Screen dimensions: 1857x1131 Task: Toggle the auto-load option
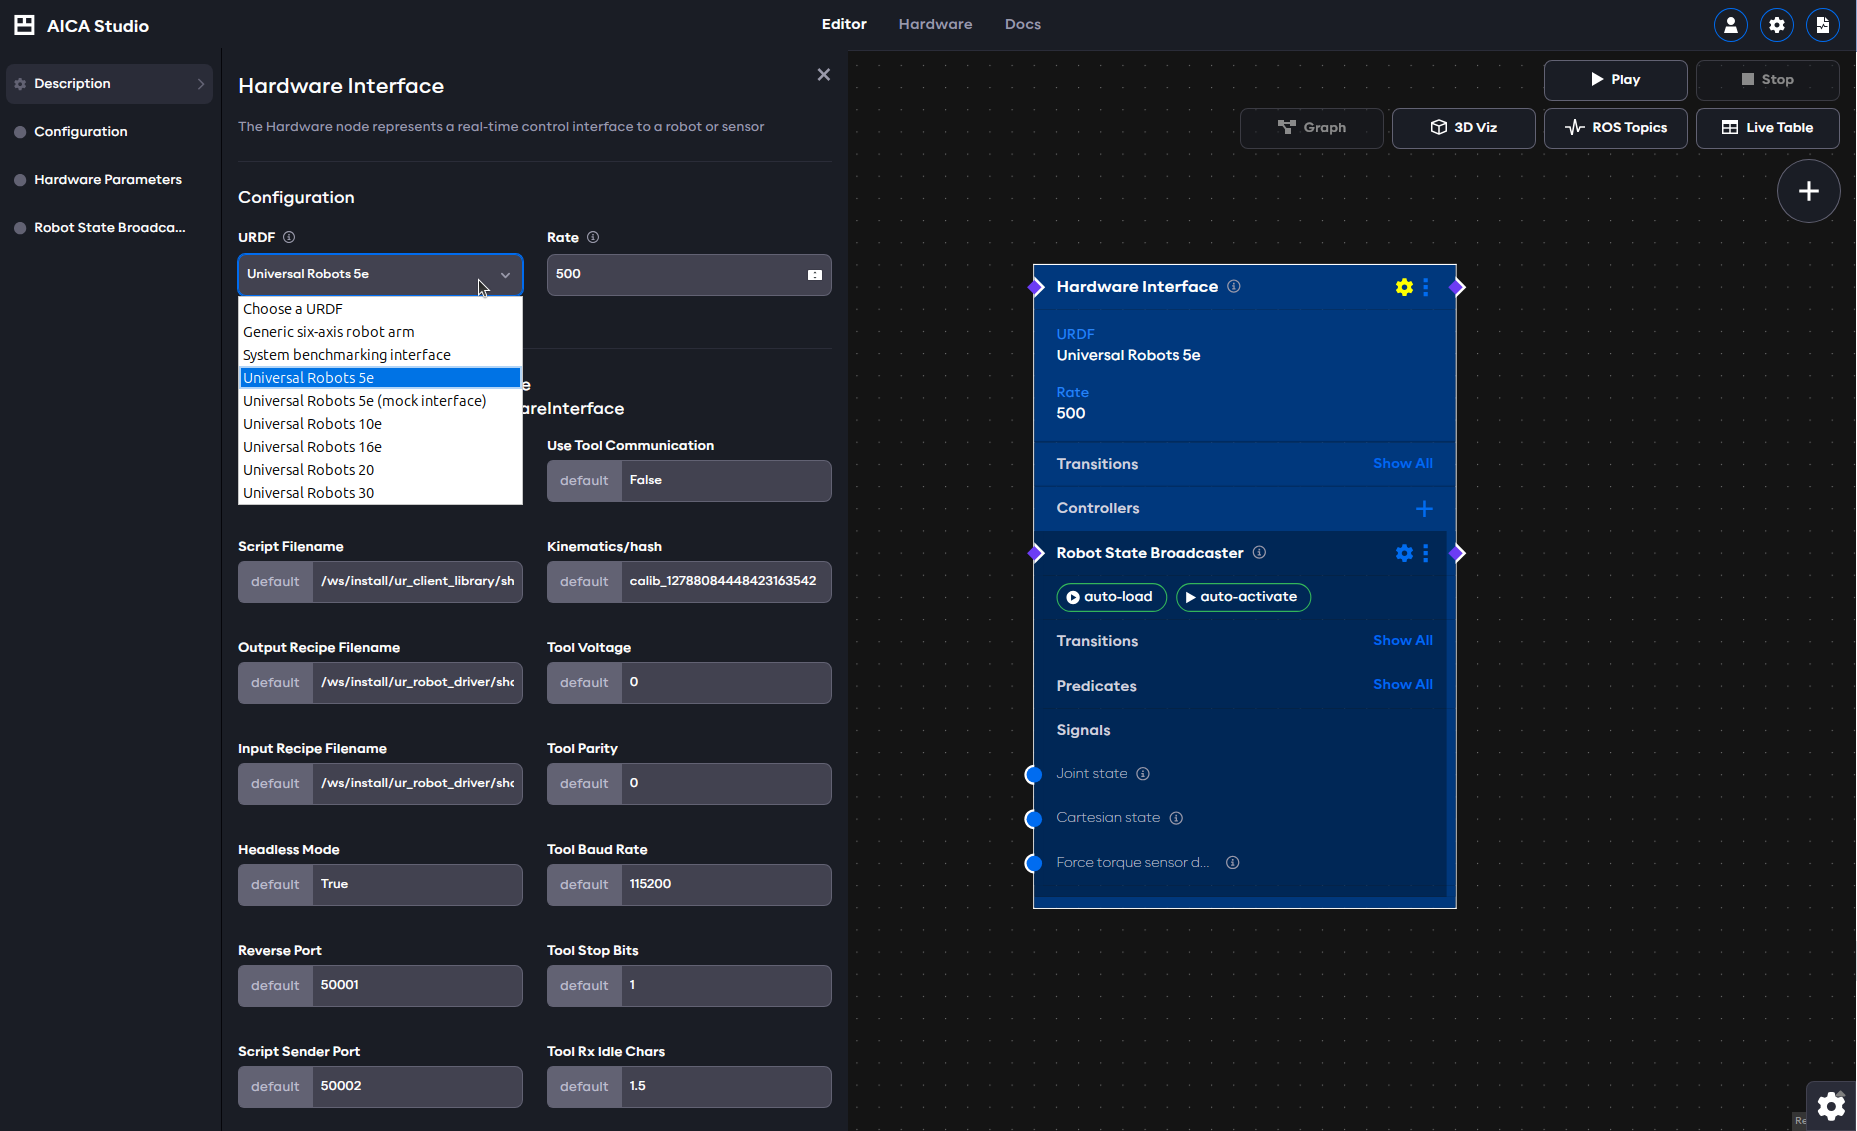[x=1111, y=597]
